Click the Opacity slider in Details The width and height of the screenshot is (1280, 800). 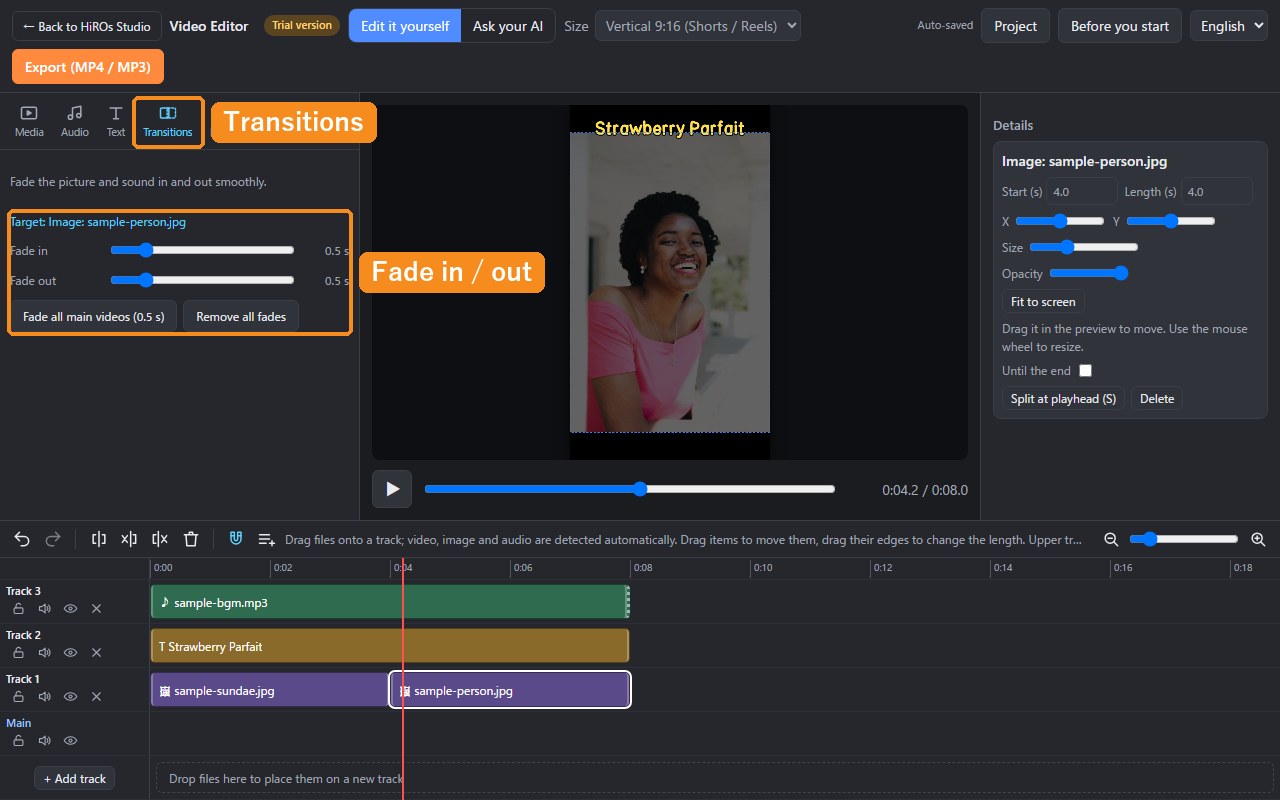[x=1089, y=273]
